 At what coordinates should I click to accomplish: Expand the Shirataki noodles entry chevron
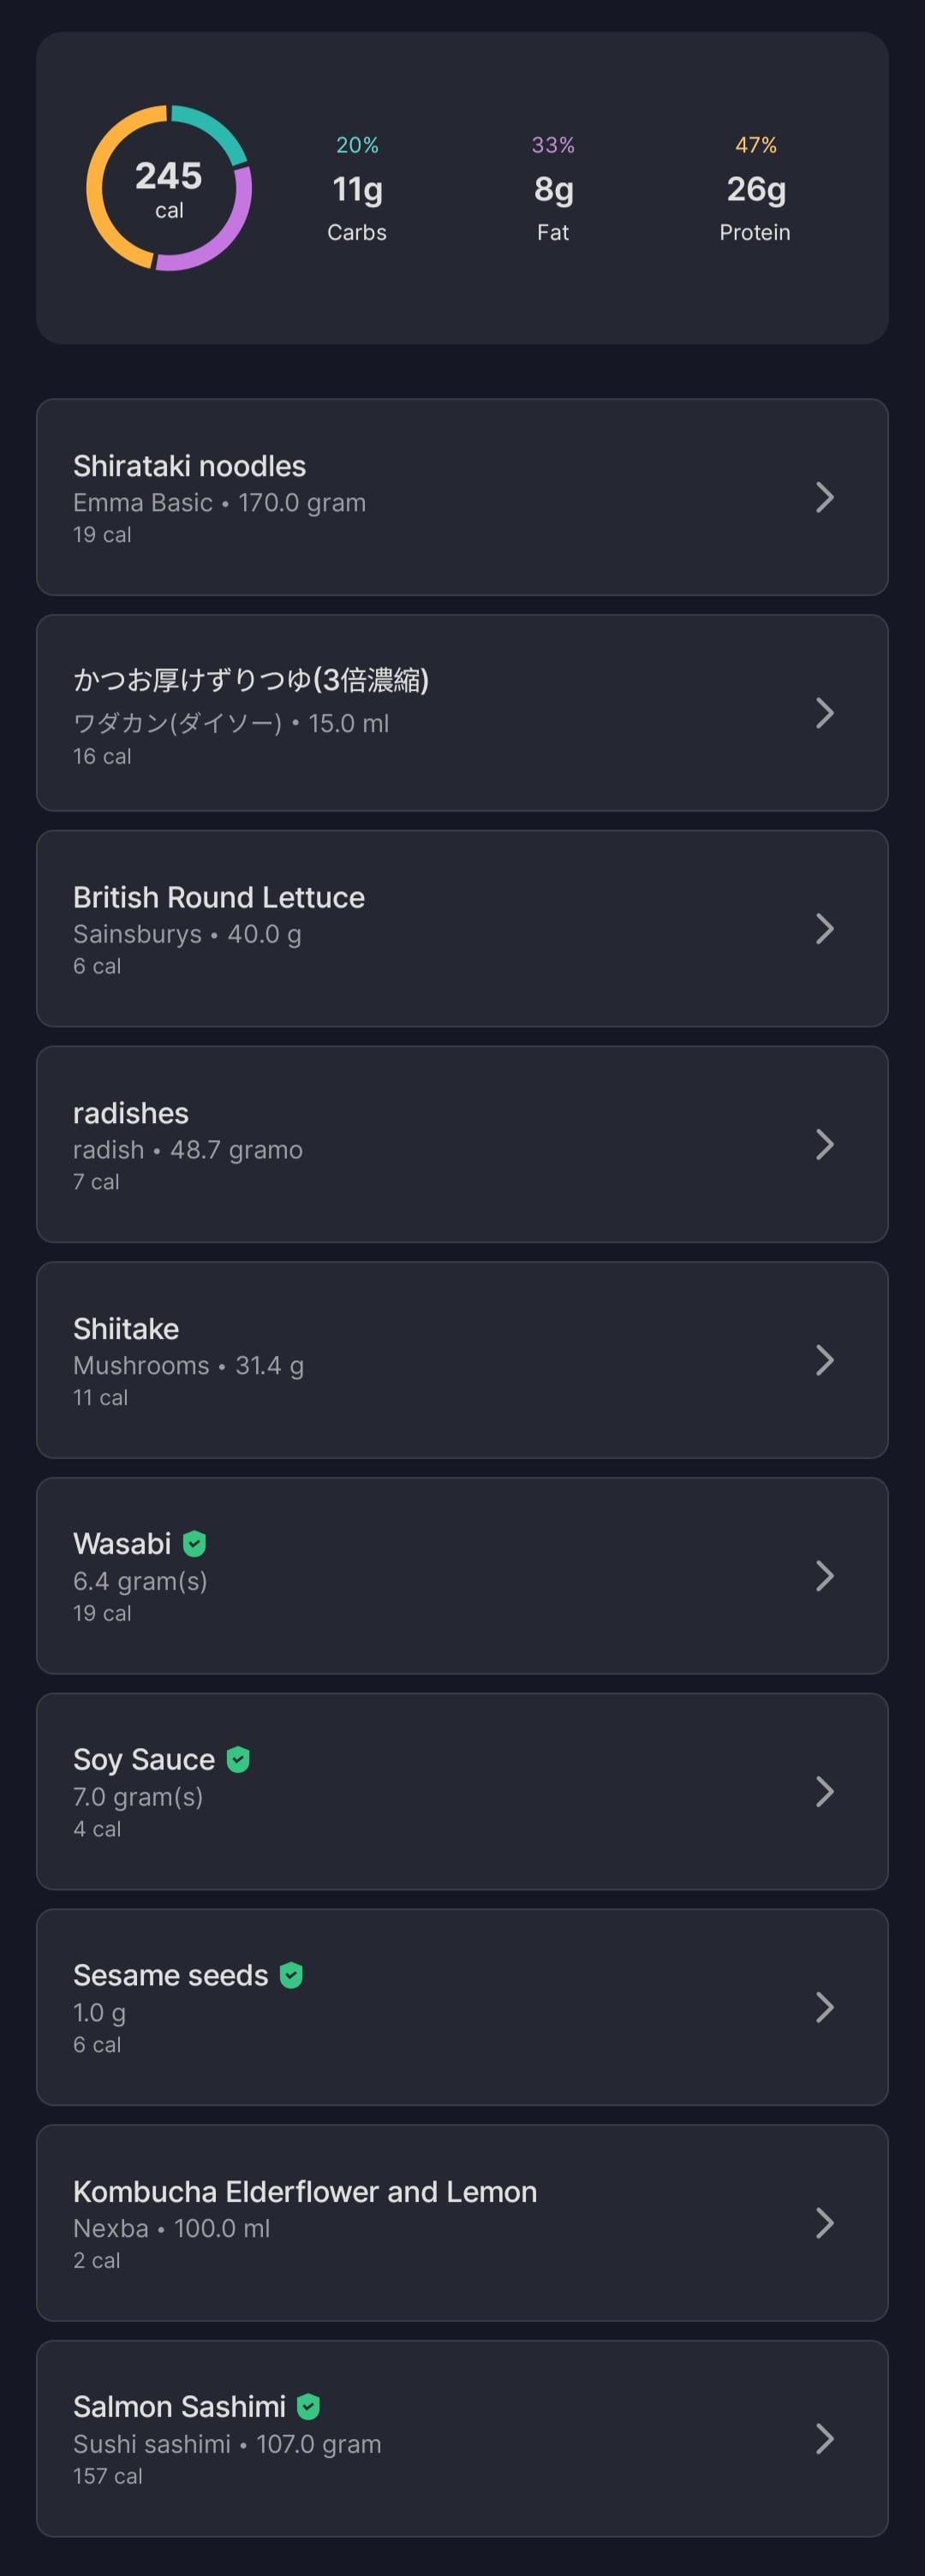(x=824, y=497)
